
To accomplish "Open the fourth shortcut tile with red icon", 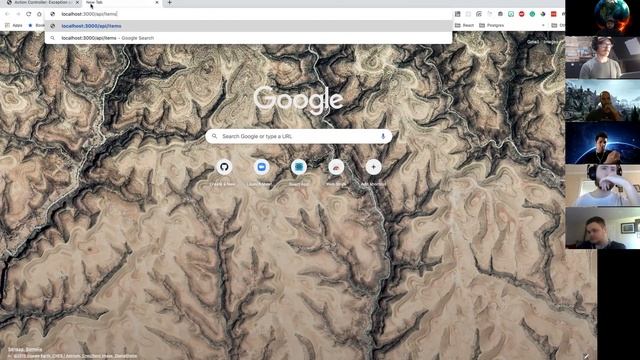I will pos(336,167).
